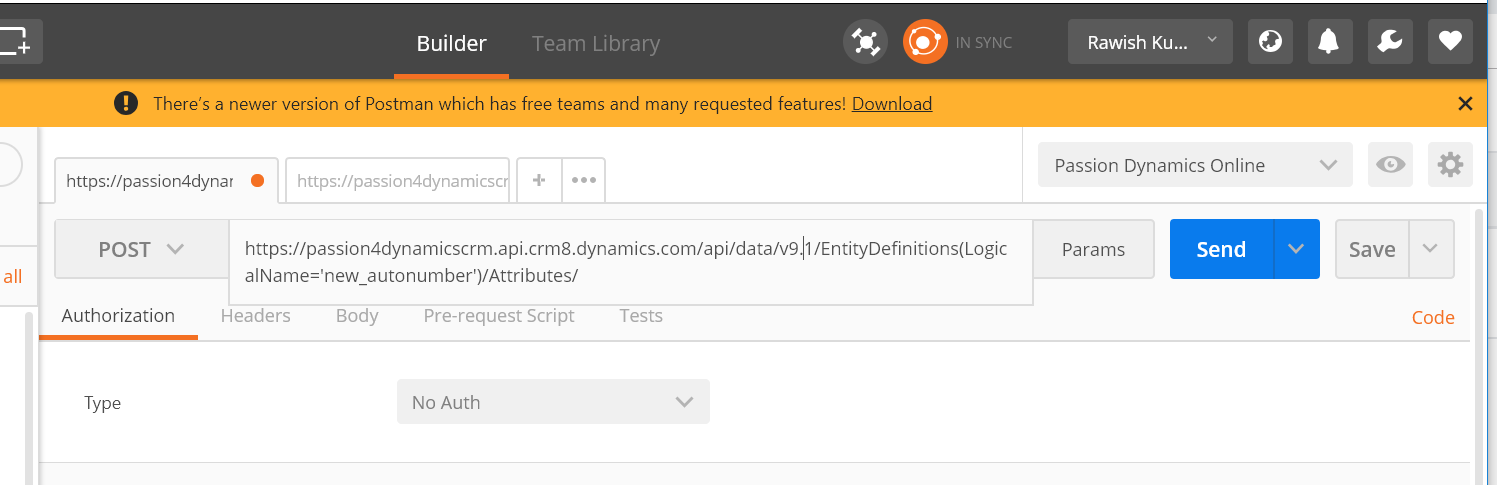This screenshot has height=485, width=1497.
Task: Click the orange sync status icon
Action: pos(924,42)
